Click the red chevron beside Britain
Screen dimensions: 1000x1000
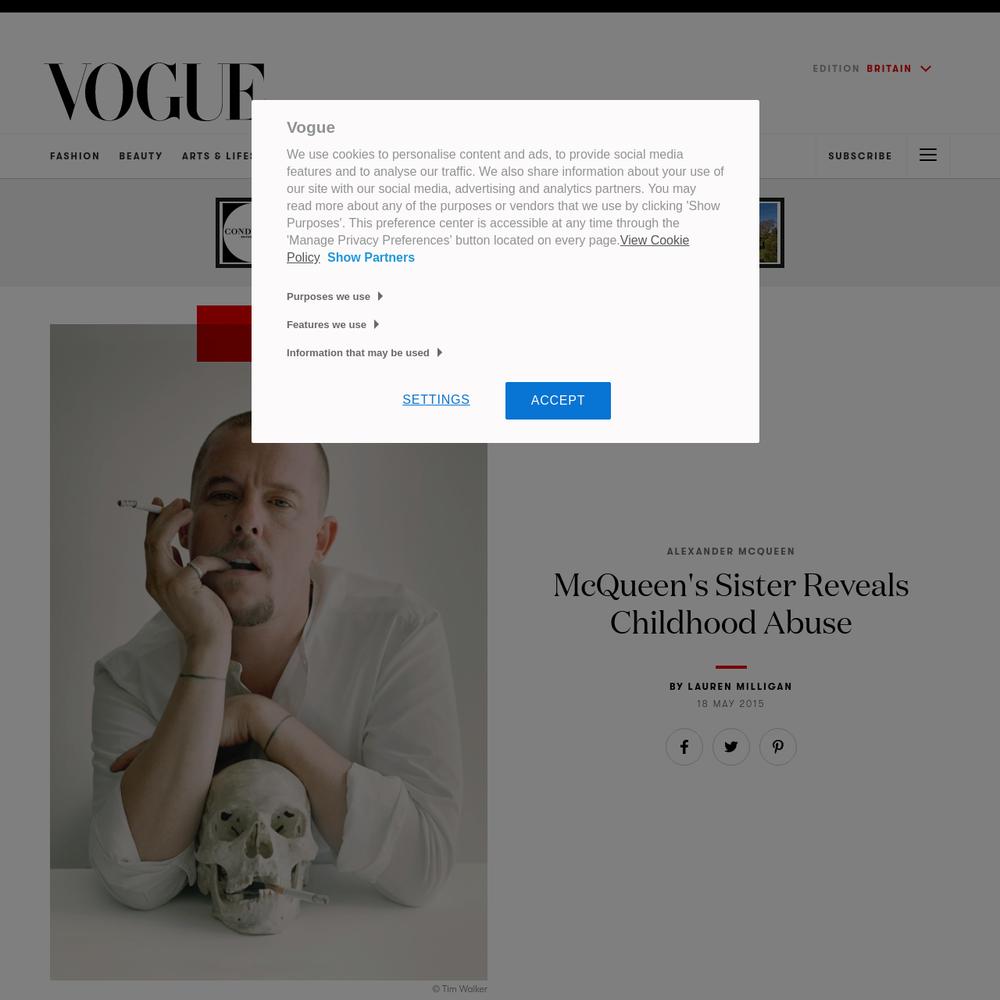pos(926,69)
